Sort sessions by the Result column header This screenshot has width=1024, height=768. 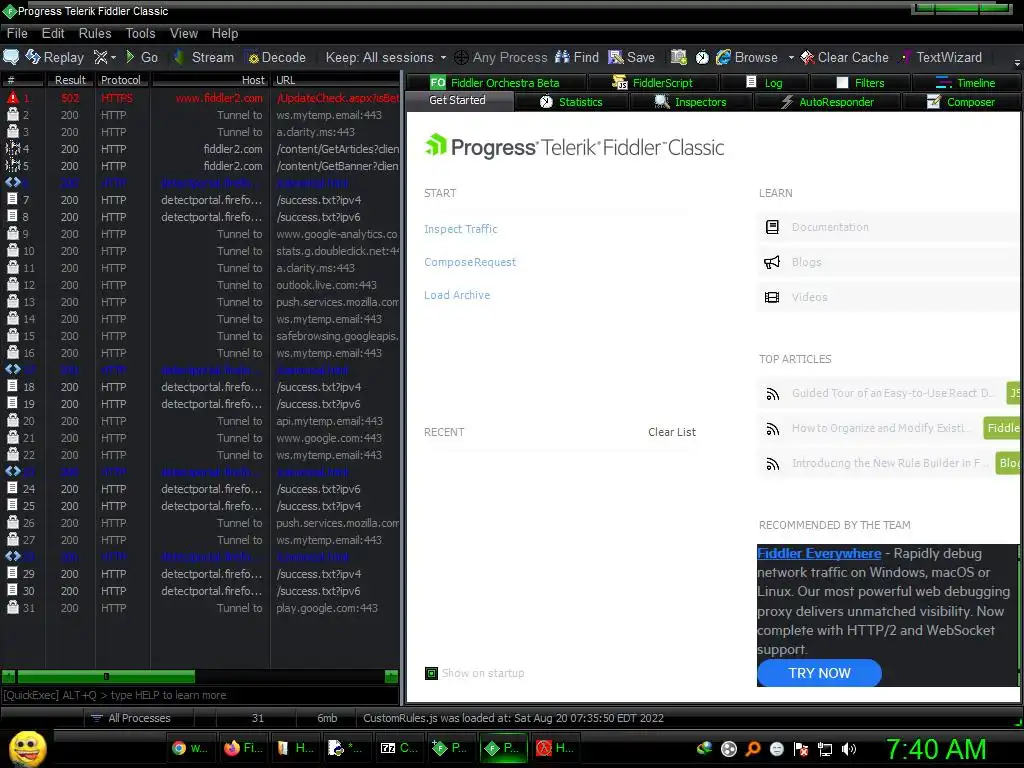click(70, 80)
